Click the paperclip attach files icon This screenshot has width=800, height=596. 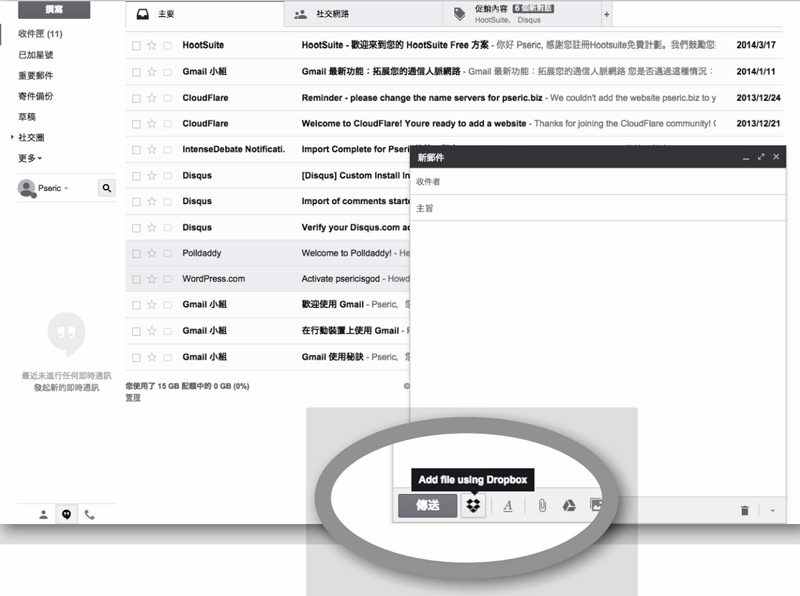[542, 506]
